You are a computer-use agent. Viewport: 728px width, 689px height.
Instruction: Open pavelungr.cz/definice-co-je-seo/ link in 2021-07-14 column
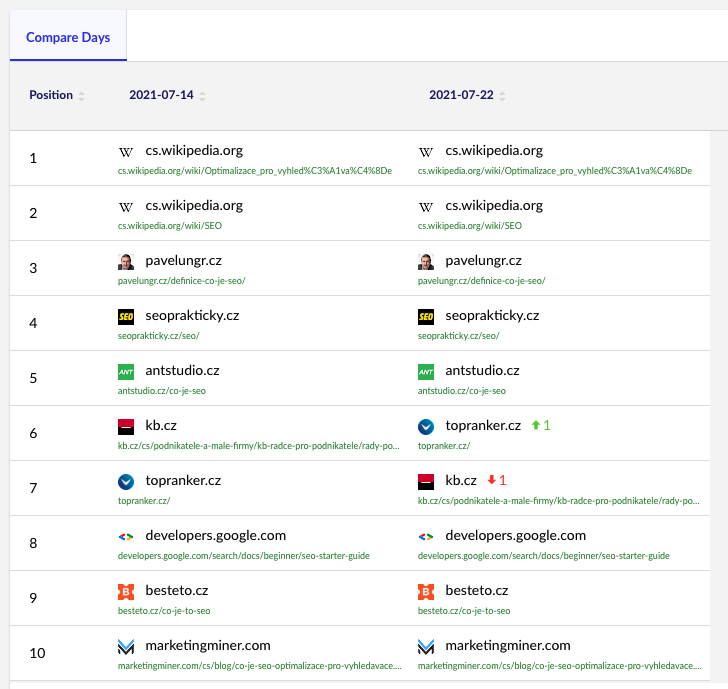point(182,281)
